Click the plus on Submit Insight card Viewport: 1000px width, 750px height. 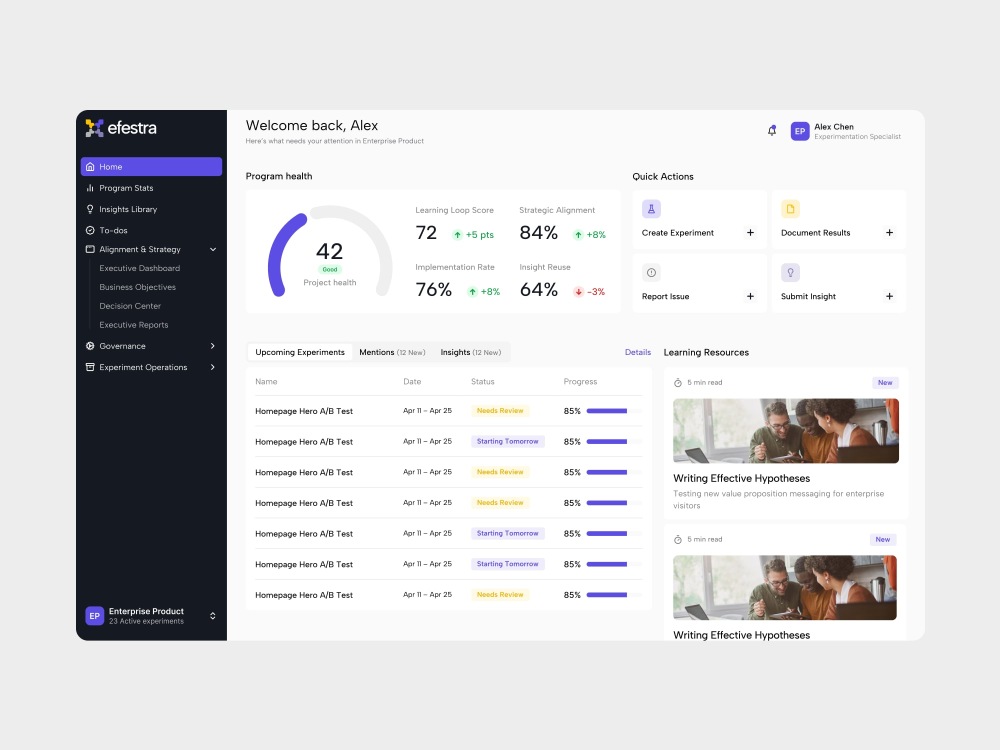coord(890,296)
